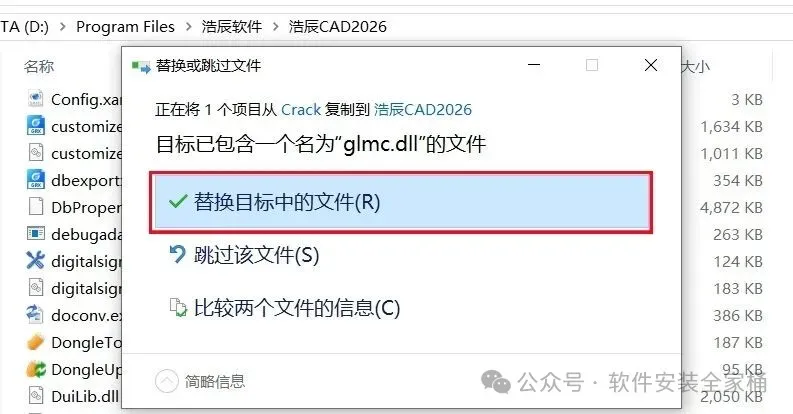Sort by the 名称 column header
793x414 pixels.
click(39, 66)
